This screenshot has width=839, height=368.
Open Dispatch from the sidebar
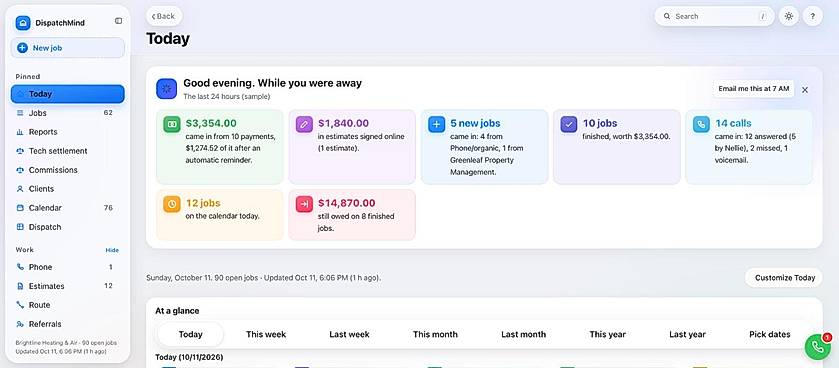click(67, 227)
